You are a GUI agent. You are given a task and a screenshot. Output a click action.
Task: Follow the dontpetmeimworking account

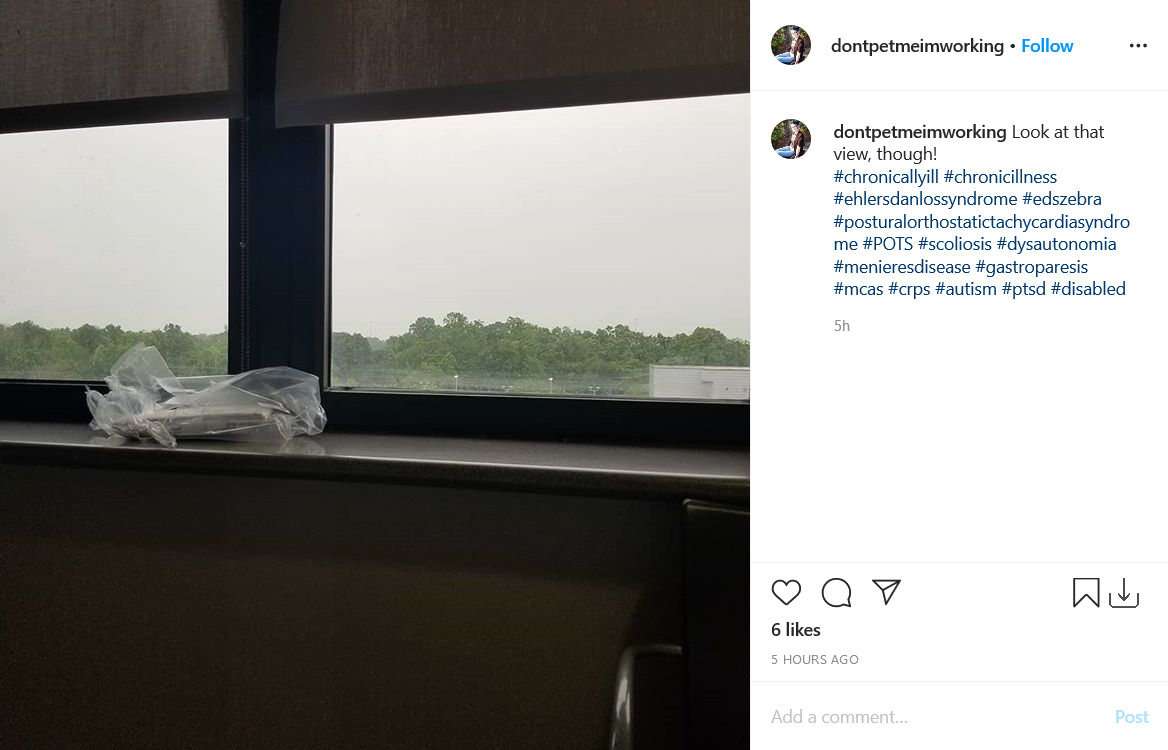tap(1047, 45)
